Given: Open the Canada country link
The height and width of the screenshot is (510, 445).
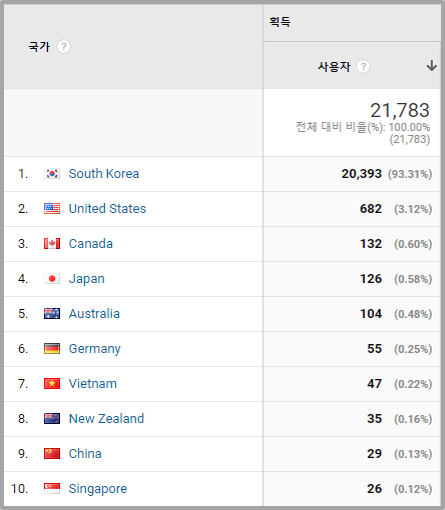Looking at the screenshot, I should coord(91,244).
